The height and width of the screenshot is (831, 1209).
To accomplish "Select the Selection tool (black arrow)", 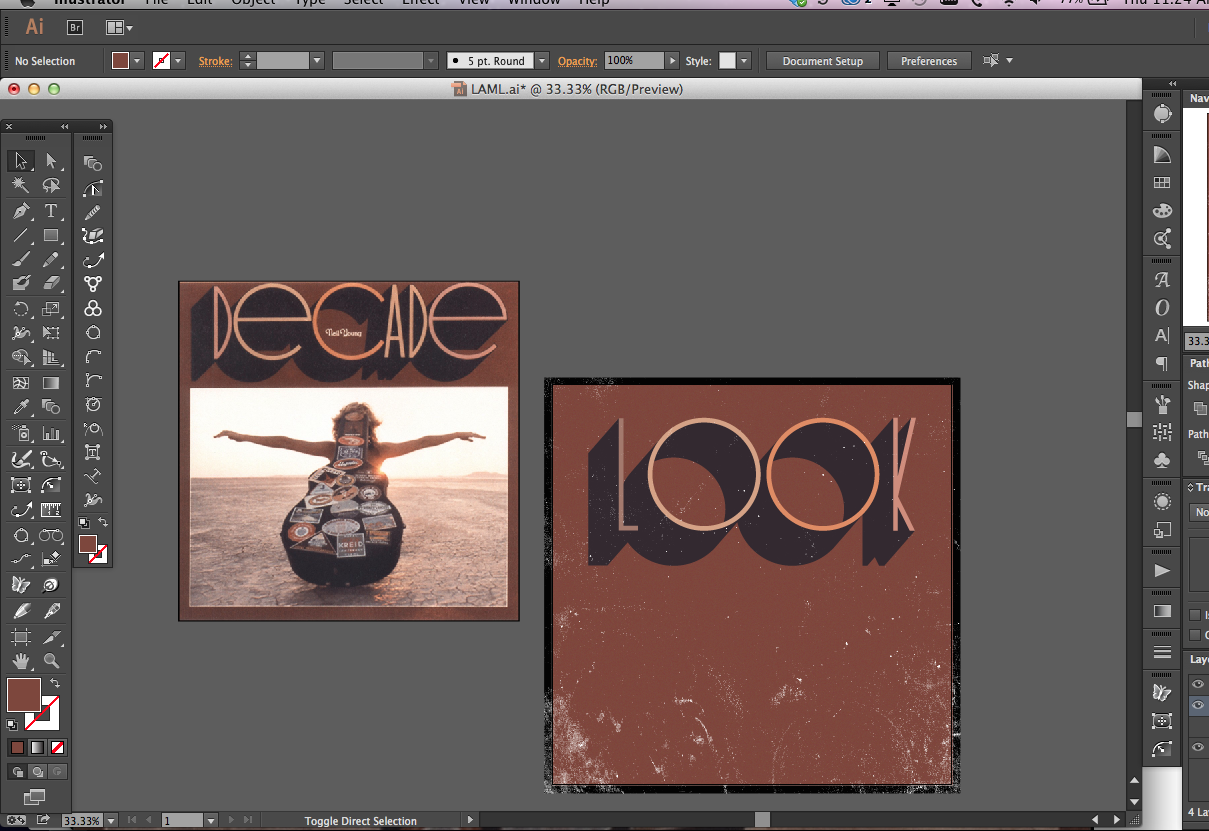I will pyautogui.click(x=21, y=161).
